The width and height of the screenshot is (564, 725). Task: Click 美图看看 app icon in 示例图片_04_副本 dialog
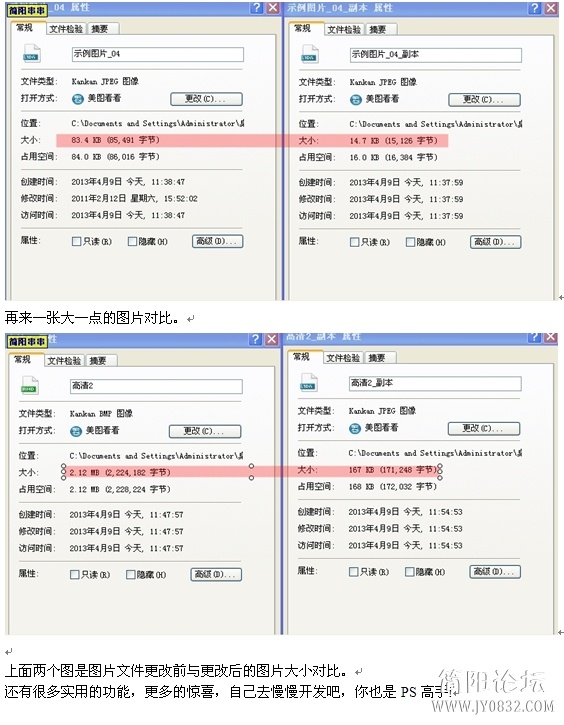tap(355, 99)
